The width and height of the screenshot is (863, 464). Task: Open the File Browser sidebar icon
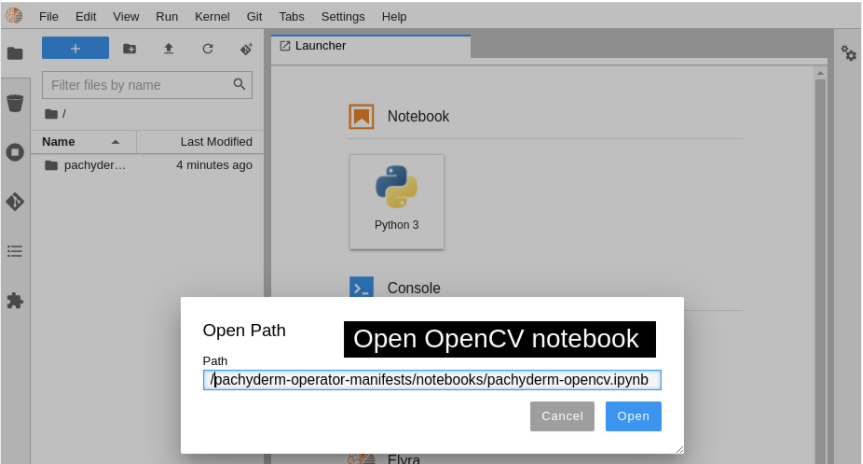point(15,53)
